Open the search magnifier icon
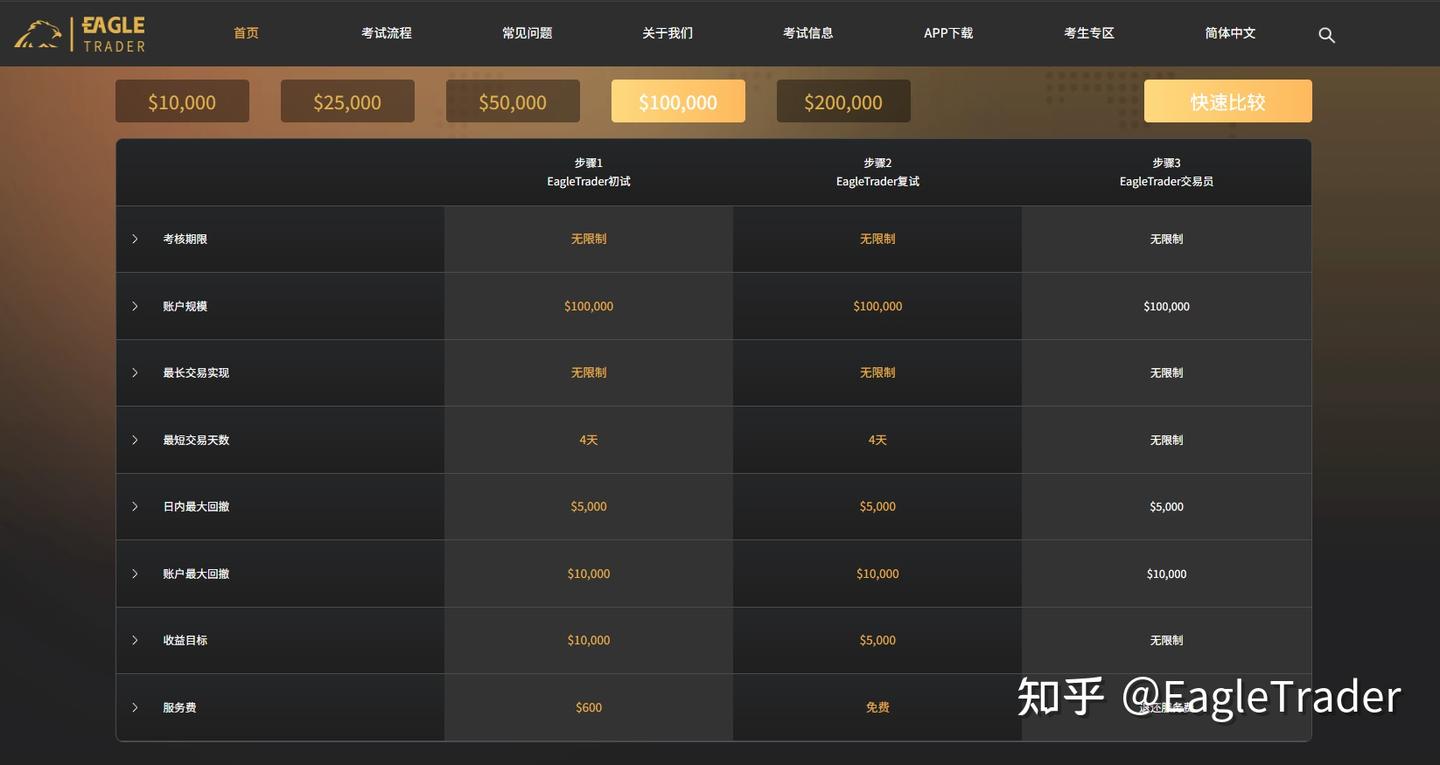This screenshot has width=1440, height=765. point(1327,35)
